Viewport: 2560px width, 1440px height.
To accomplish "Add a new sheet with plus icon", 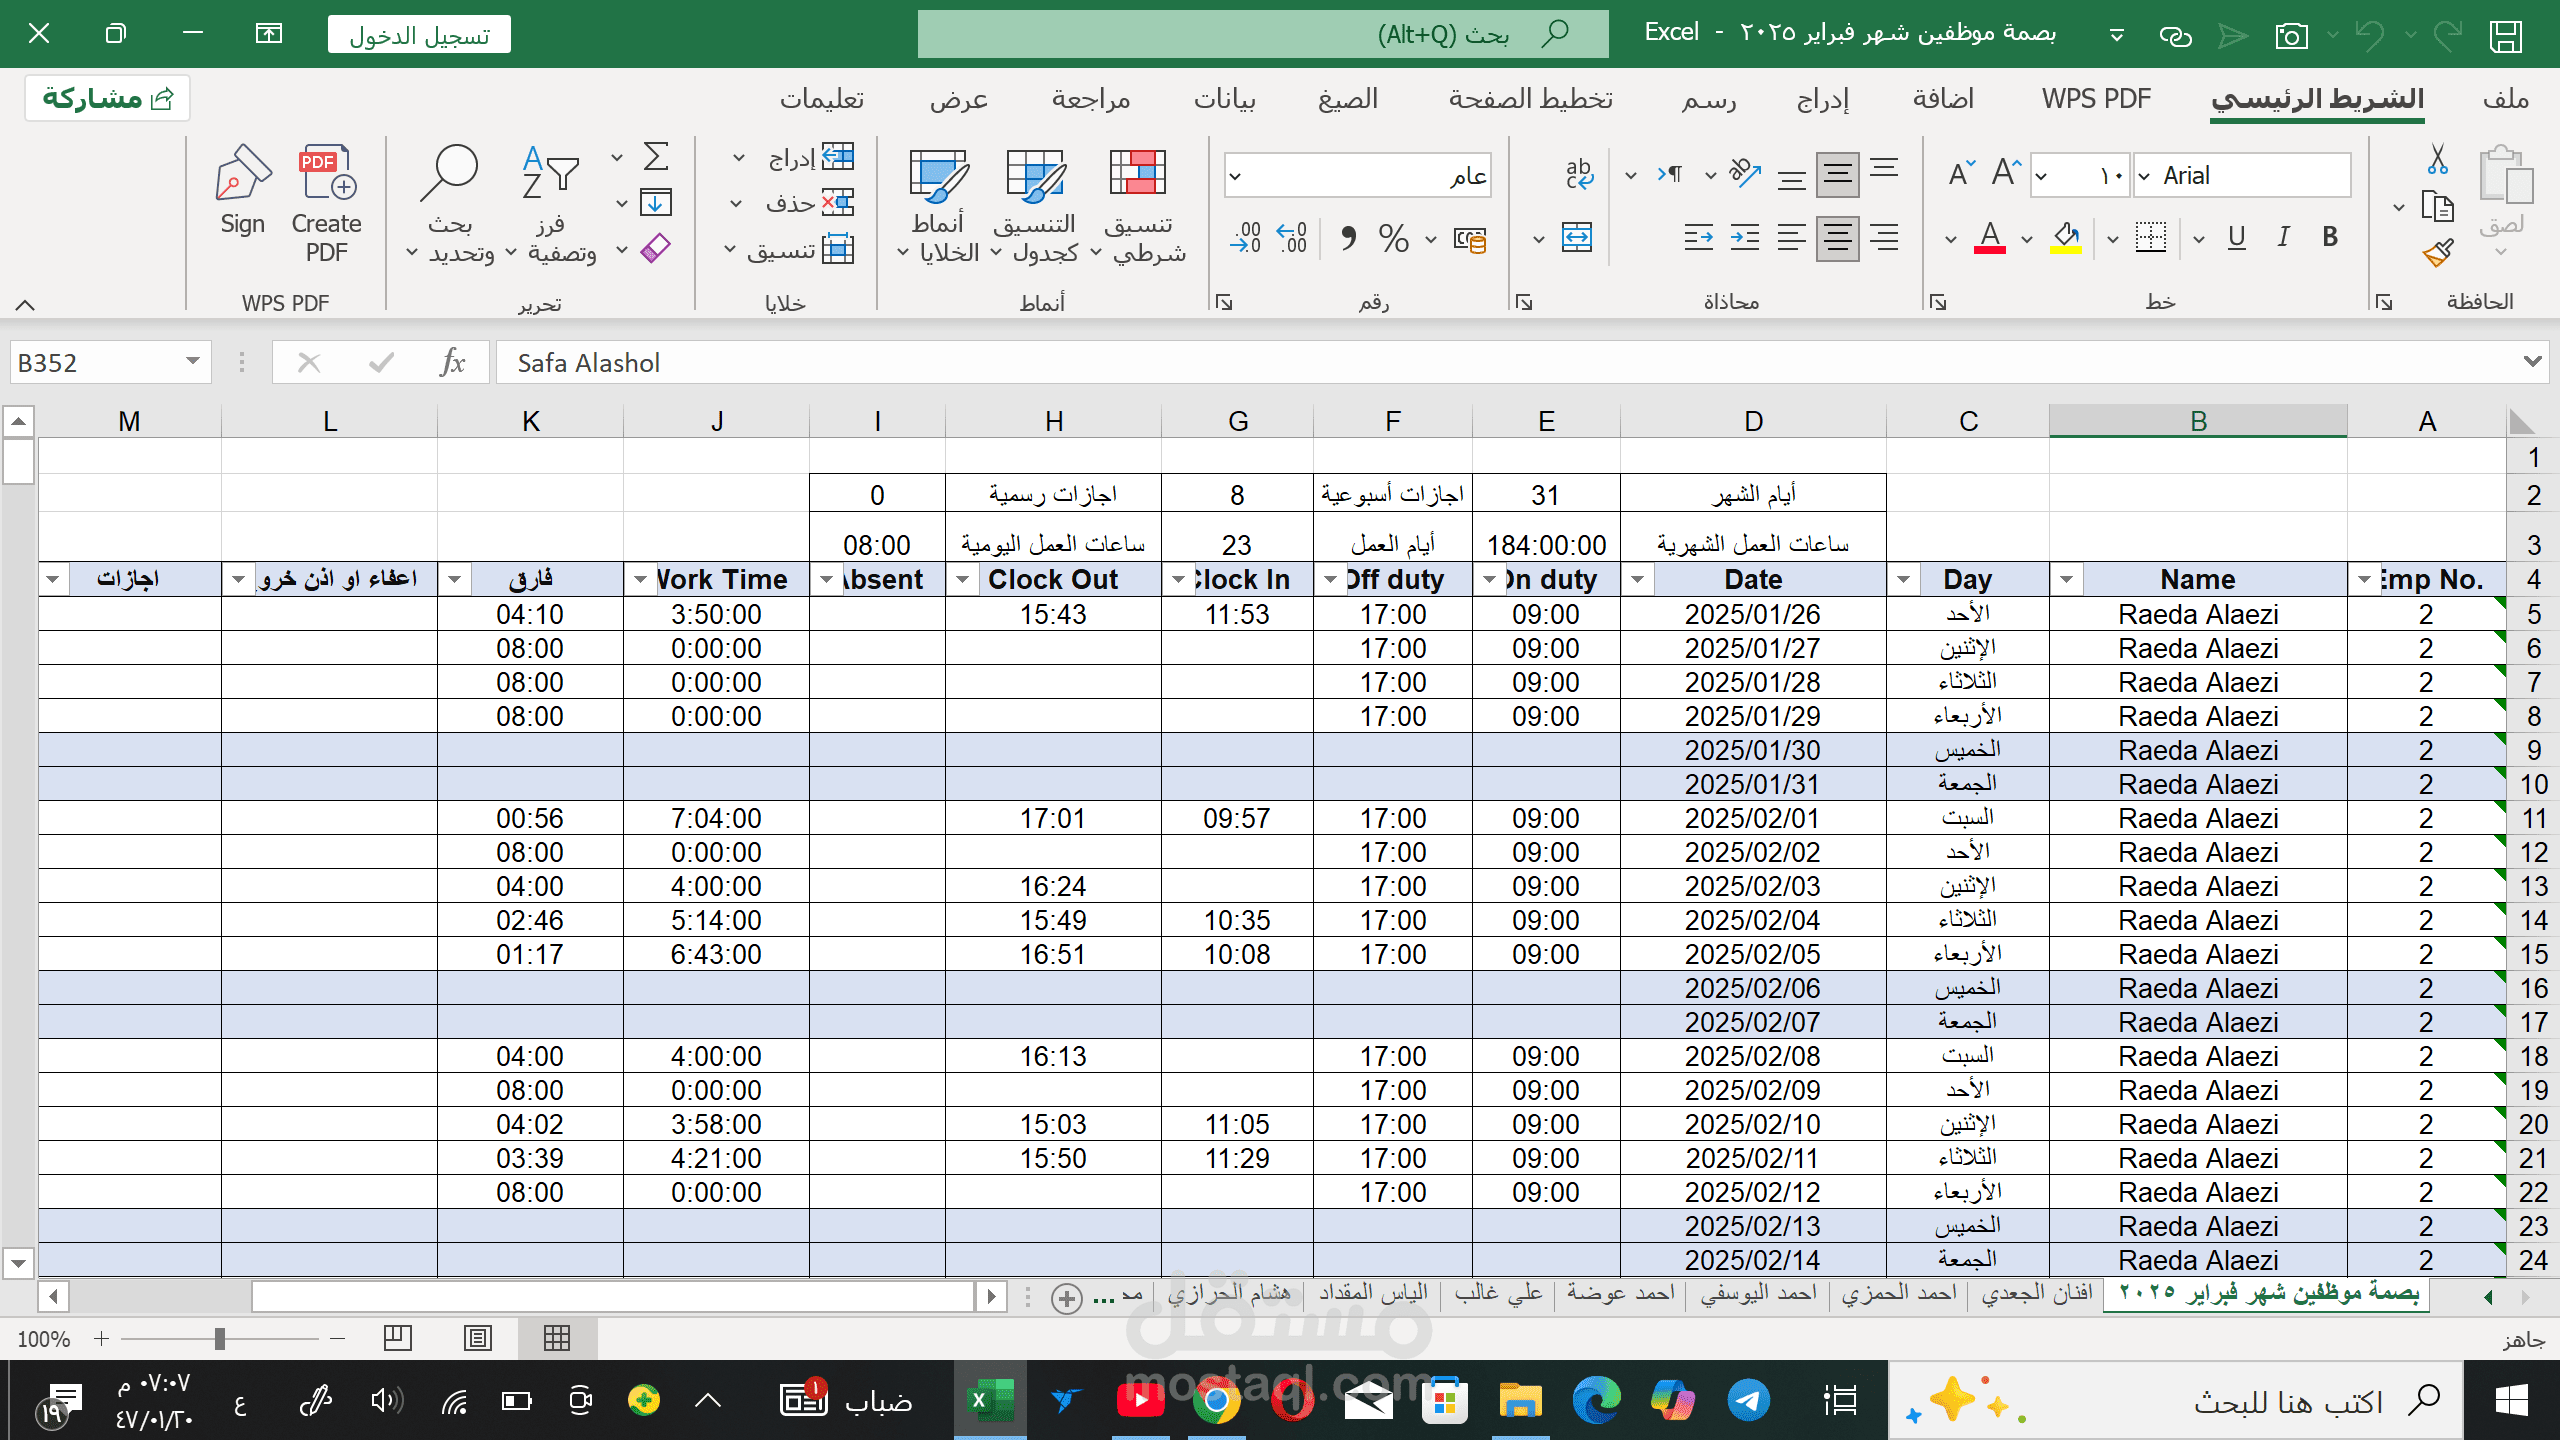I will (x=1067, y=1297).
